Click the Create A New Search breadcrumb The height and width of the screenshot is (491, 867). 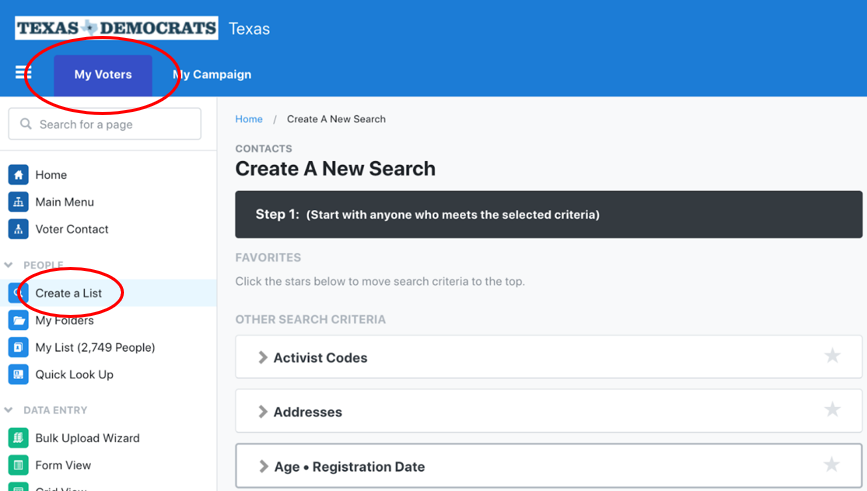coord(336,119)
